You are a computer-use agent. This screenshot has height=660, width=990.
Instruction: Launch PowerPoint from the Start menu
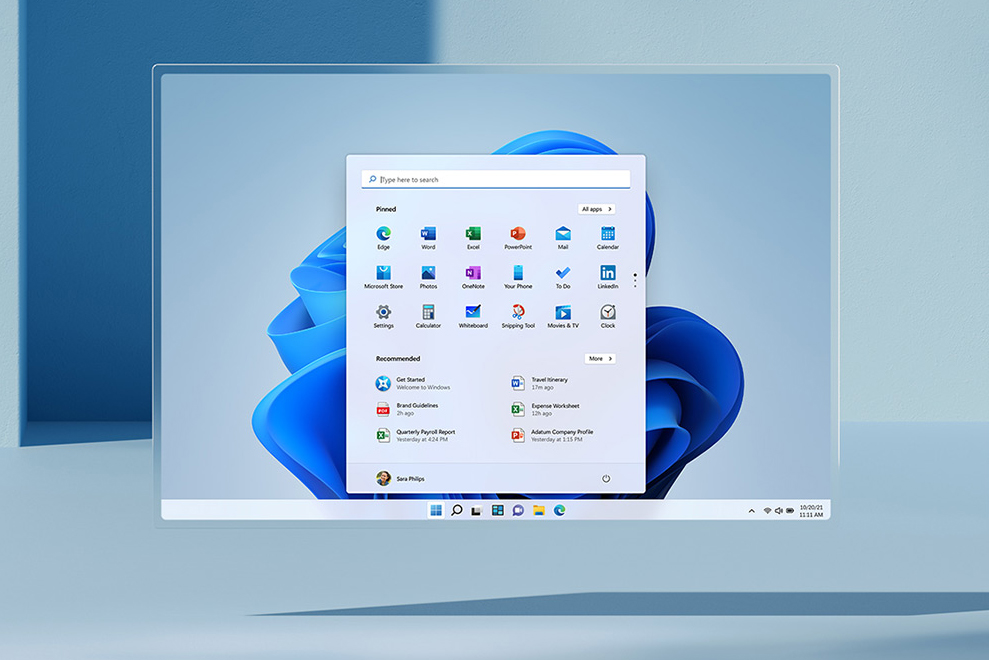point(518,237)
